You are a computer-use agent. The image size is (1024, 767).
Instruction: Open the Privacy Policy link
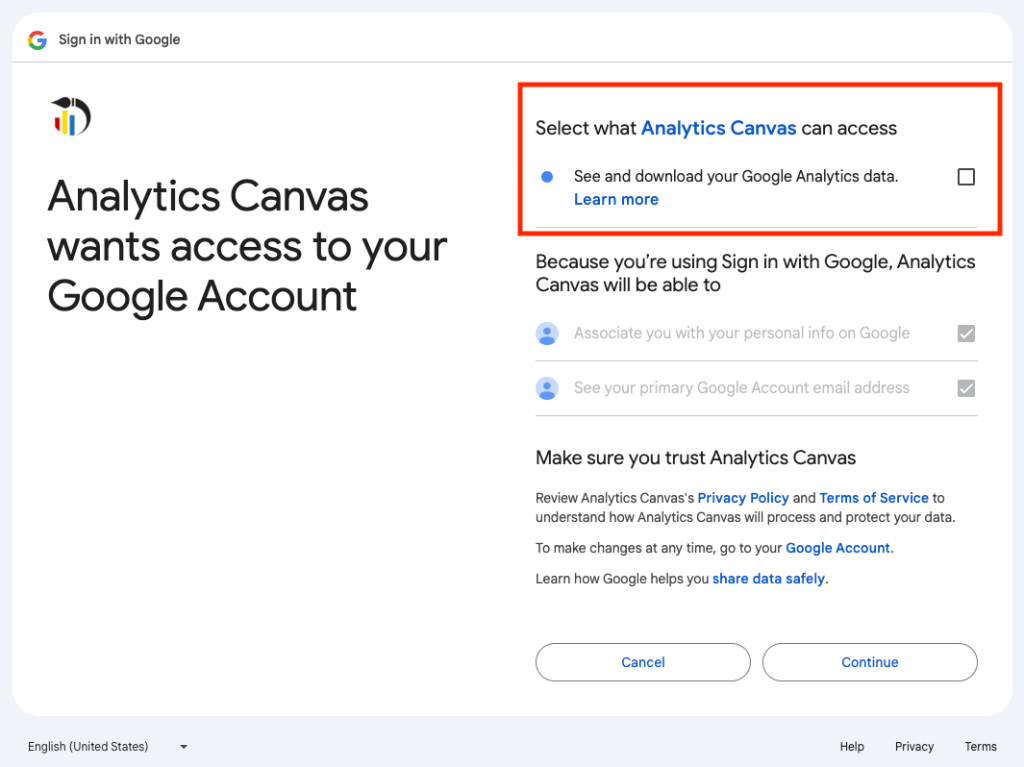coord(743,498)
